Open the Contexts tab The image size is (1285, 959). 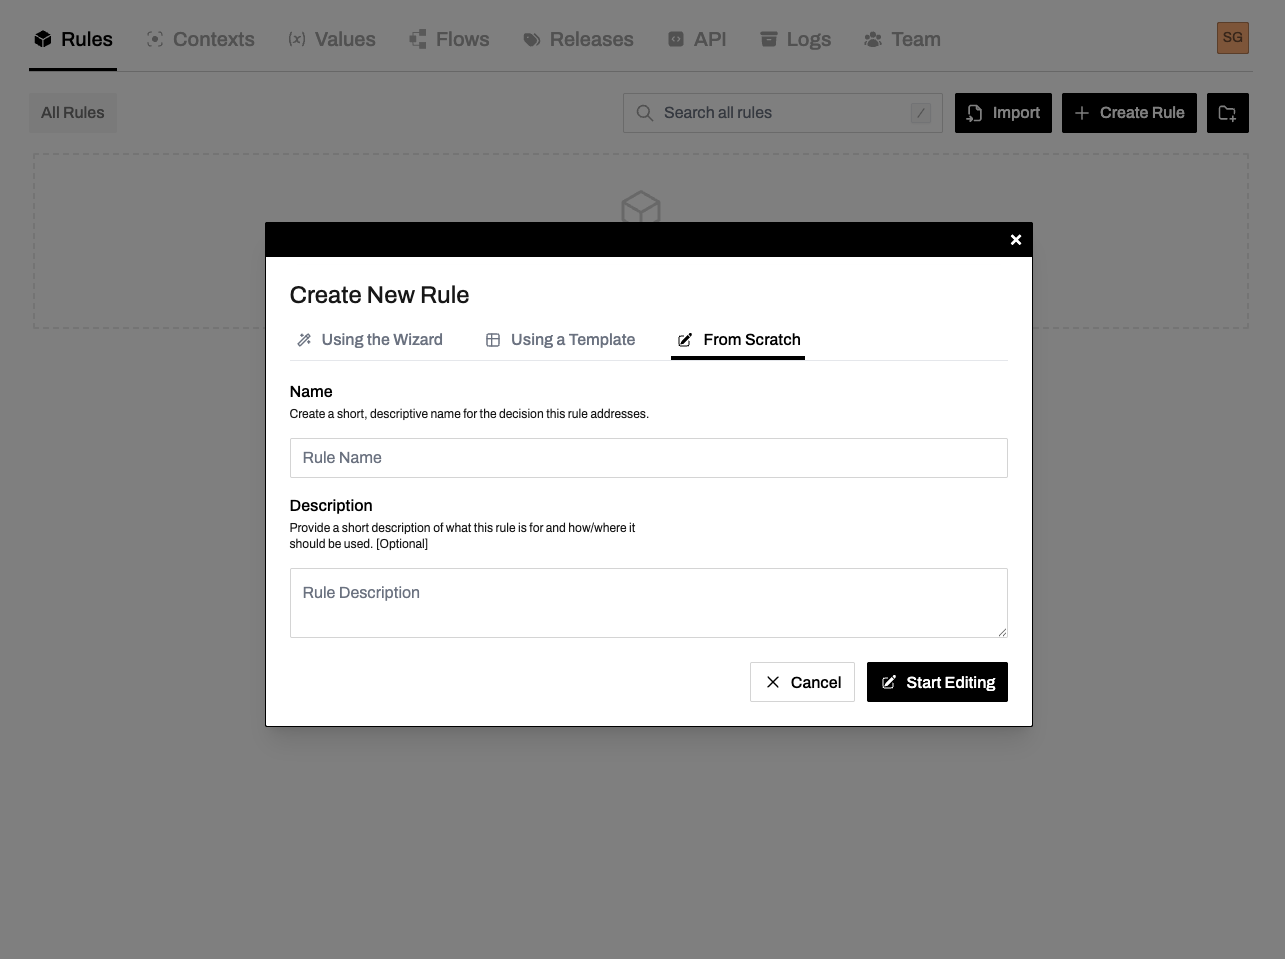[201, 40]
